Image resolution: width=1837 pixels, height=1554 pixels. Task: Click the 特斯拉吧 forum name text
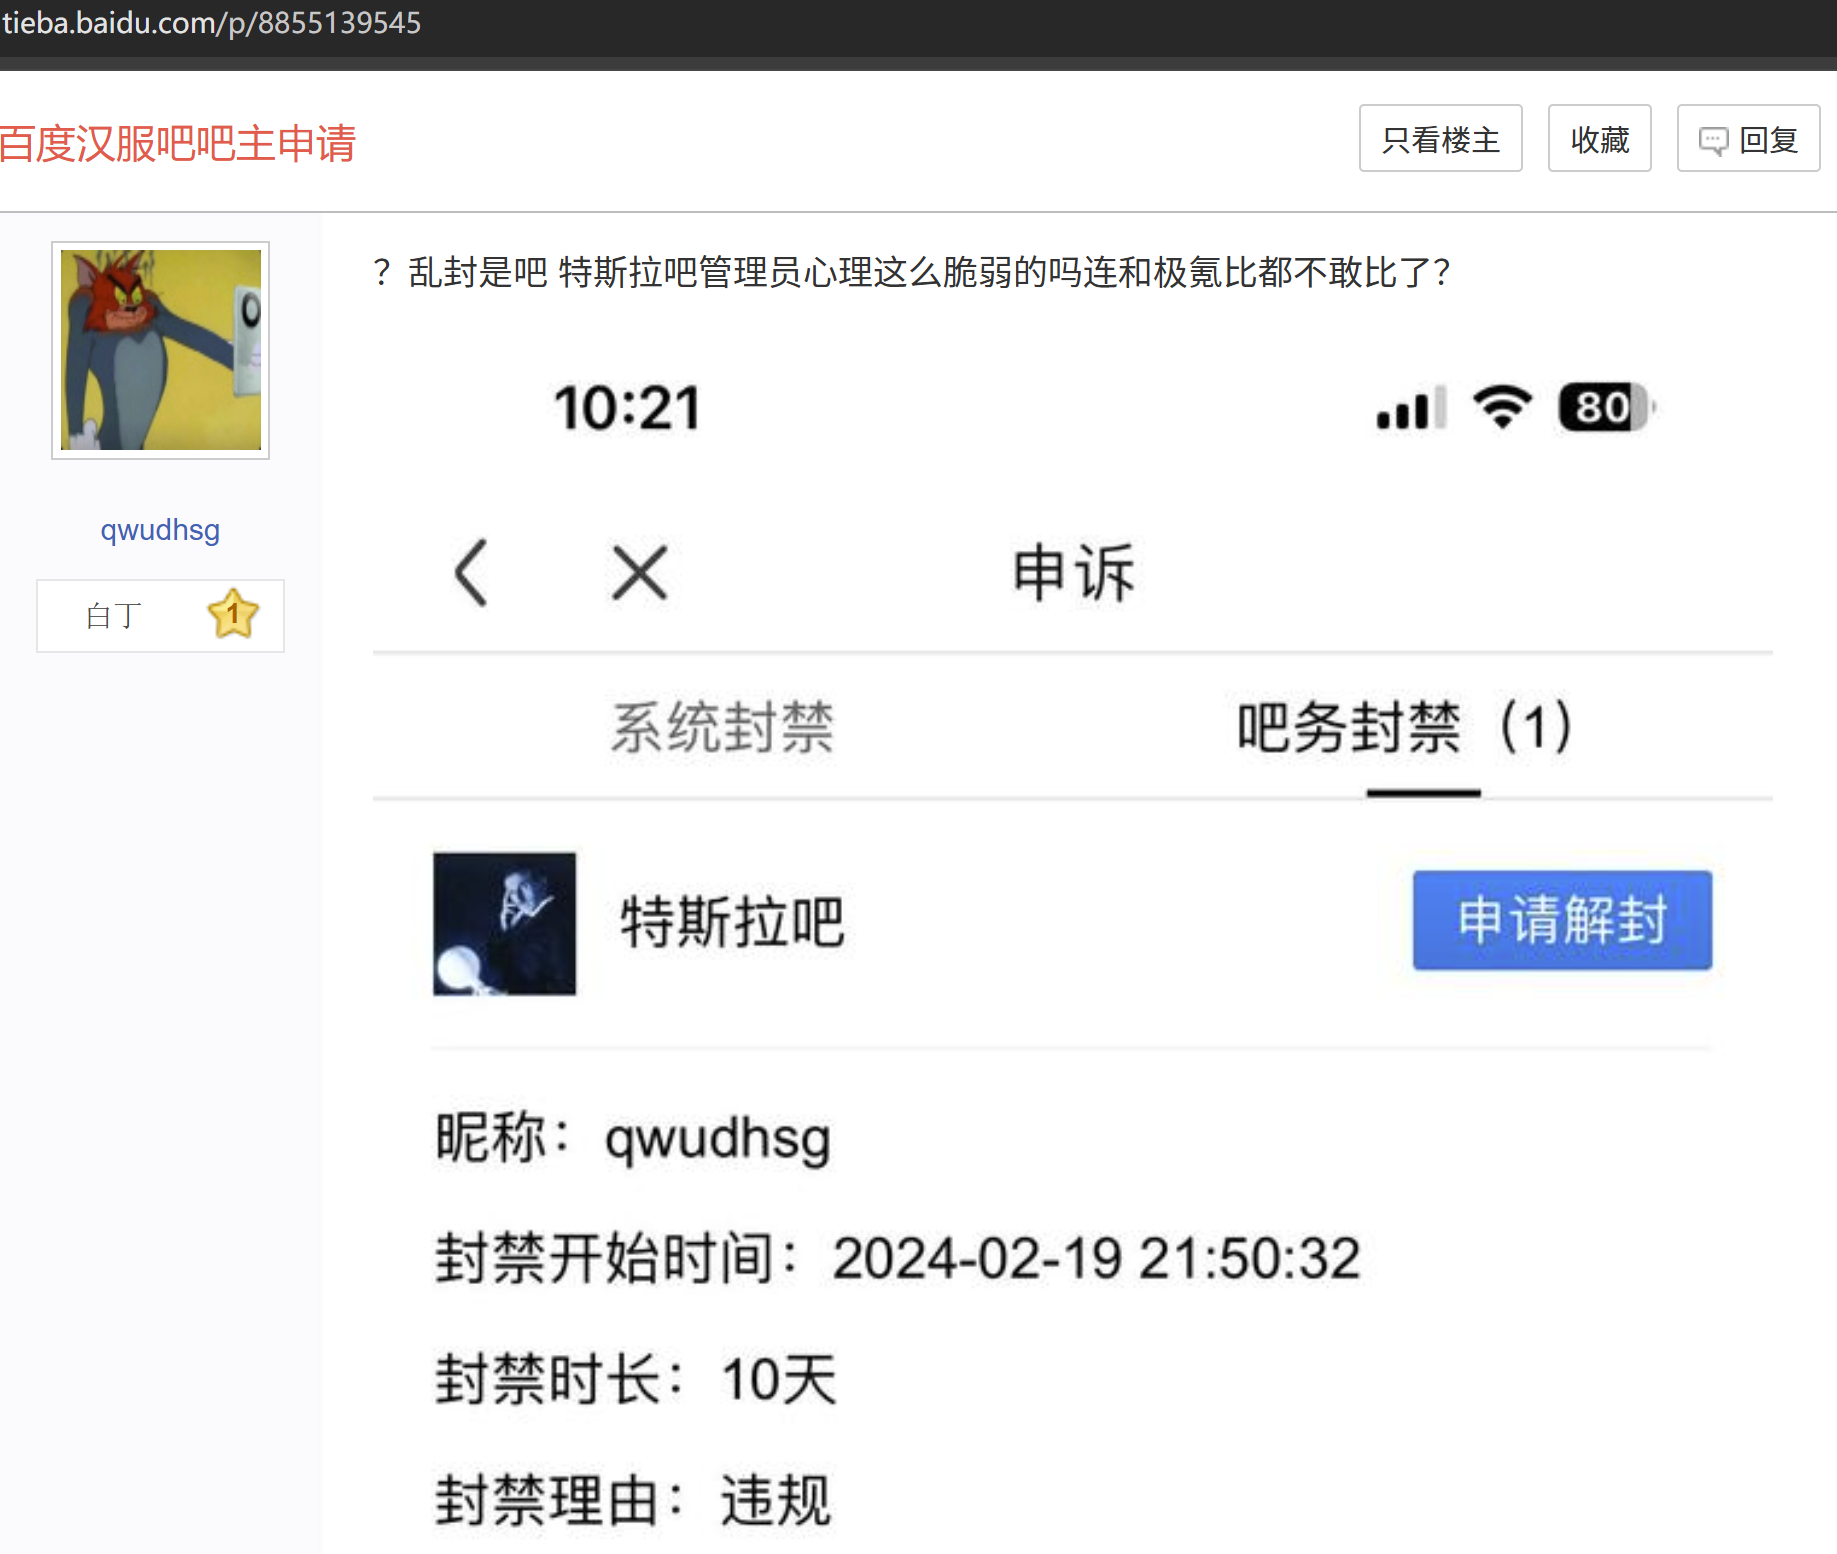tap(732, 921)
